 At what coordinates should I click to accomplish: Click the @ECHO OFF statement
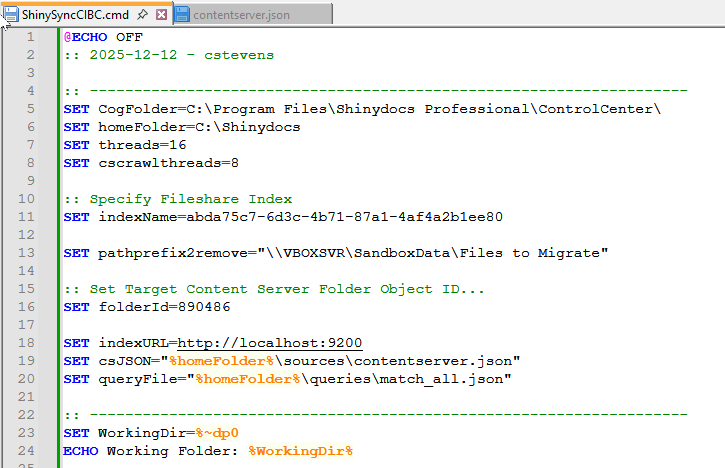tap(102, 37)
